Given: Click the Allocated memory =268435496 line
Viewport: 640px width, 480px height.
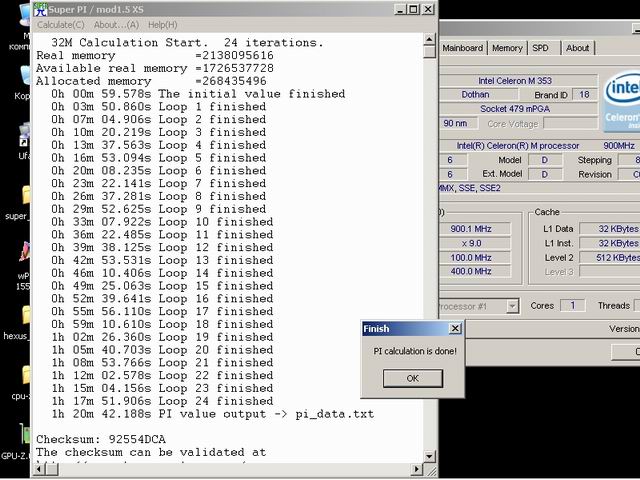Looking at the screenshot, I should [151, 81].
